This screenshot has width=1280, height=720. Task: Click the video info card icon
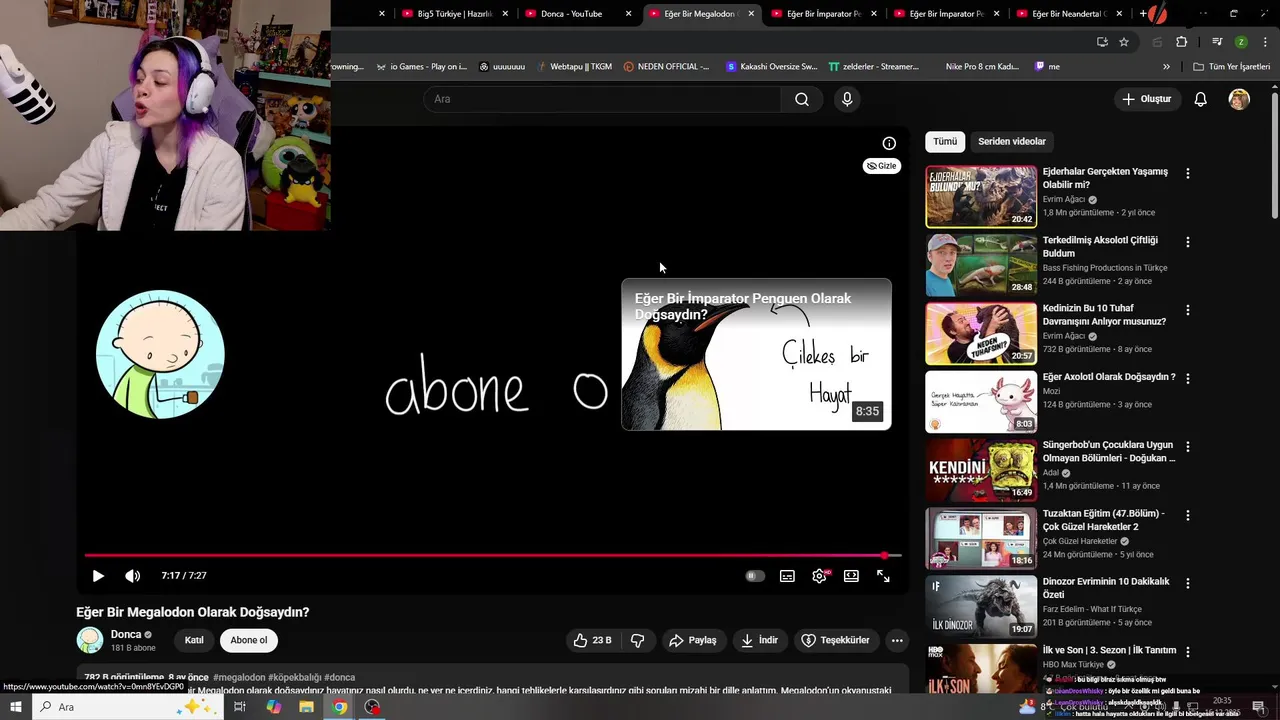pyautogui.click(x=889, y=143)
